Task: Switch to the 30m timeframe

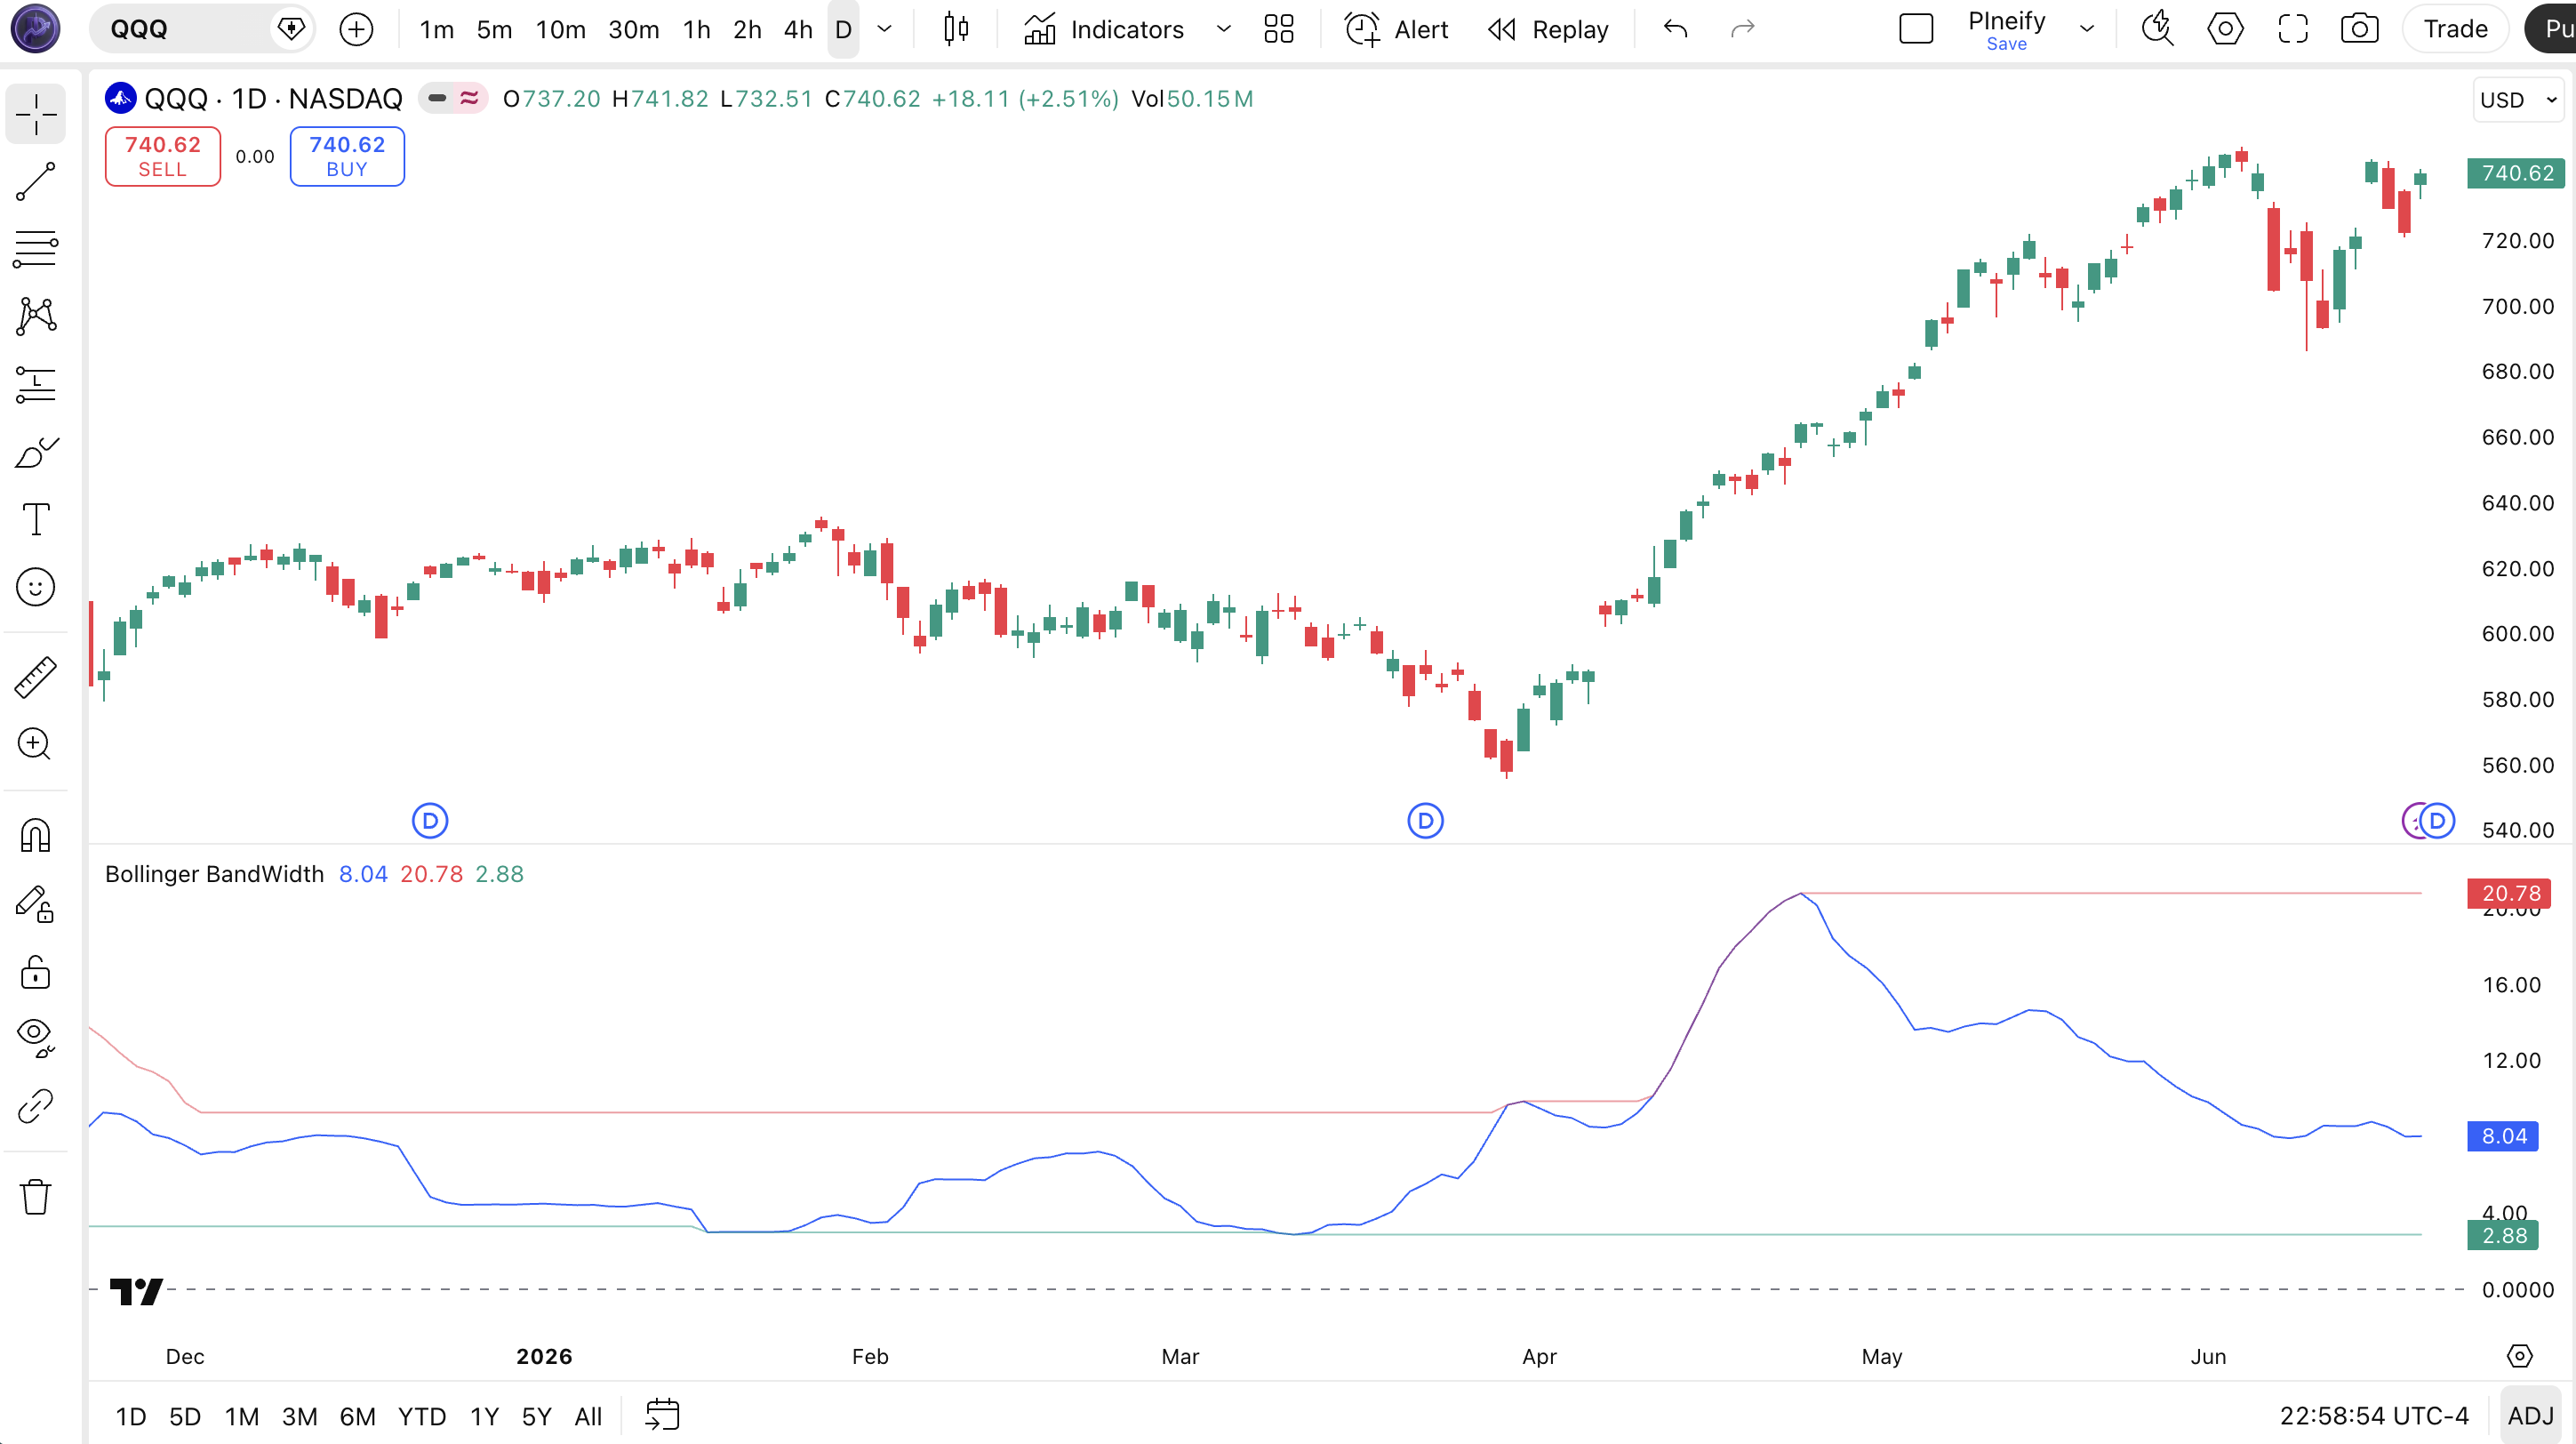Action: tap(634, 29)
